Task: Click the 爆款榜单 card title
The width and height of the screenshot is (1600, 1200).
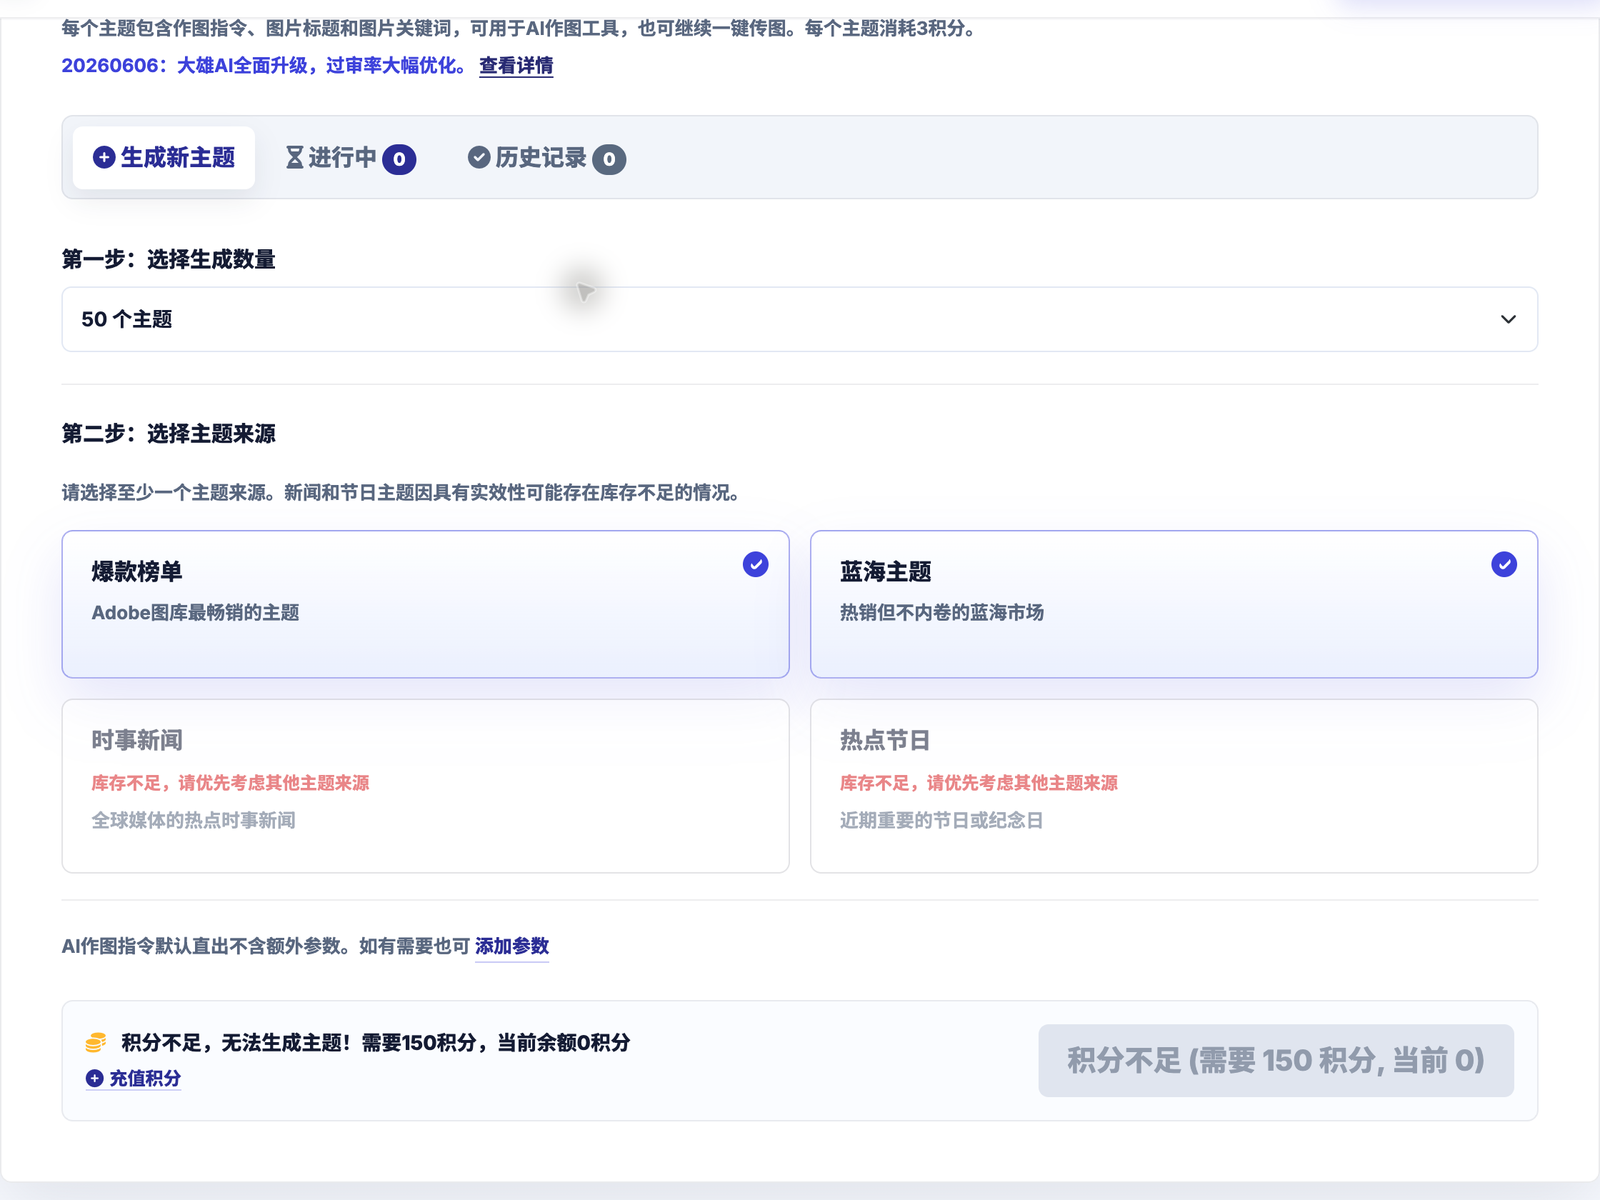Action: (x=137, y=572)
